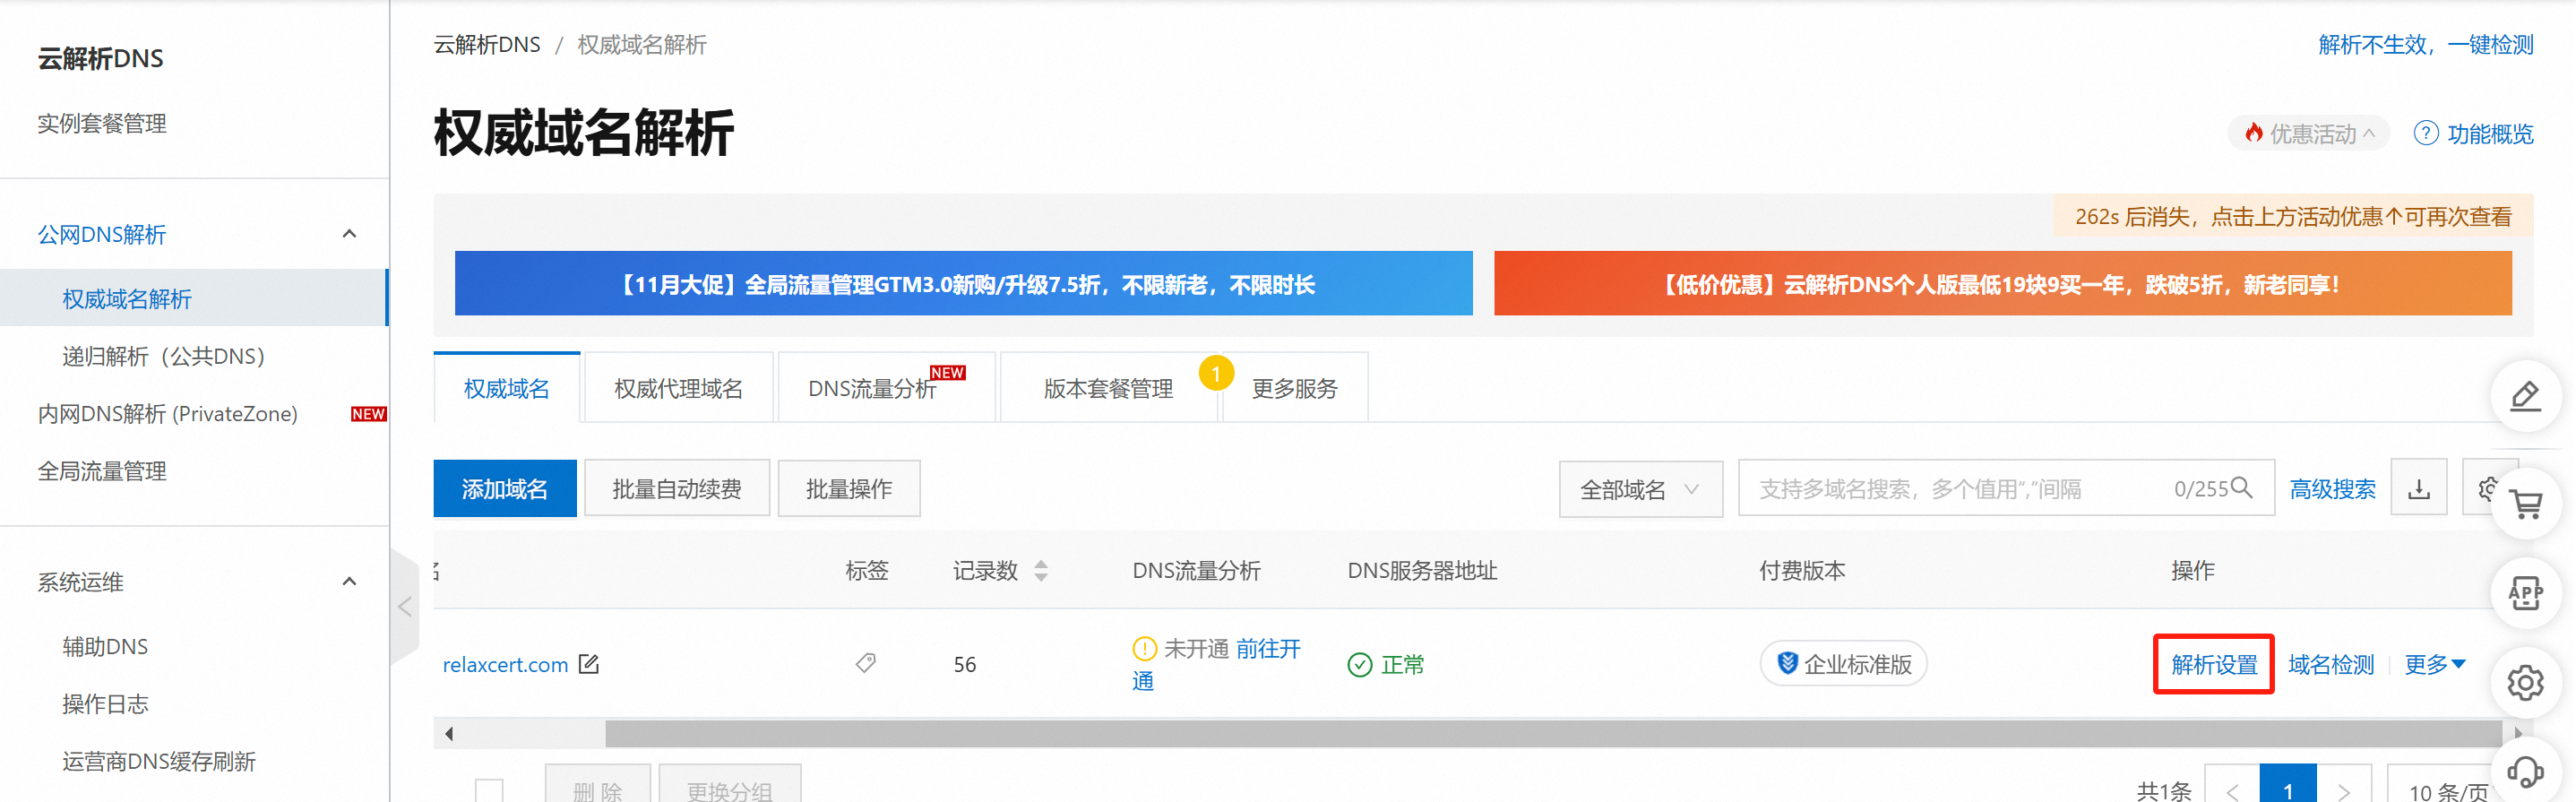Open 内网DNS解析 (PrivateZone) in sidebar
Screen dimensions: 2576x802
(x=168, y=414)
